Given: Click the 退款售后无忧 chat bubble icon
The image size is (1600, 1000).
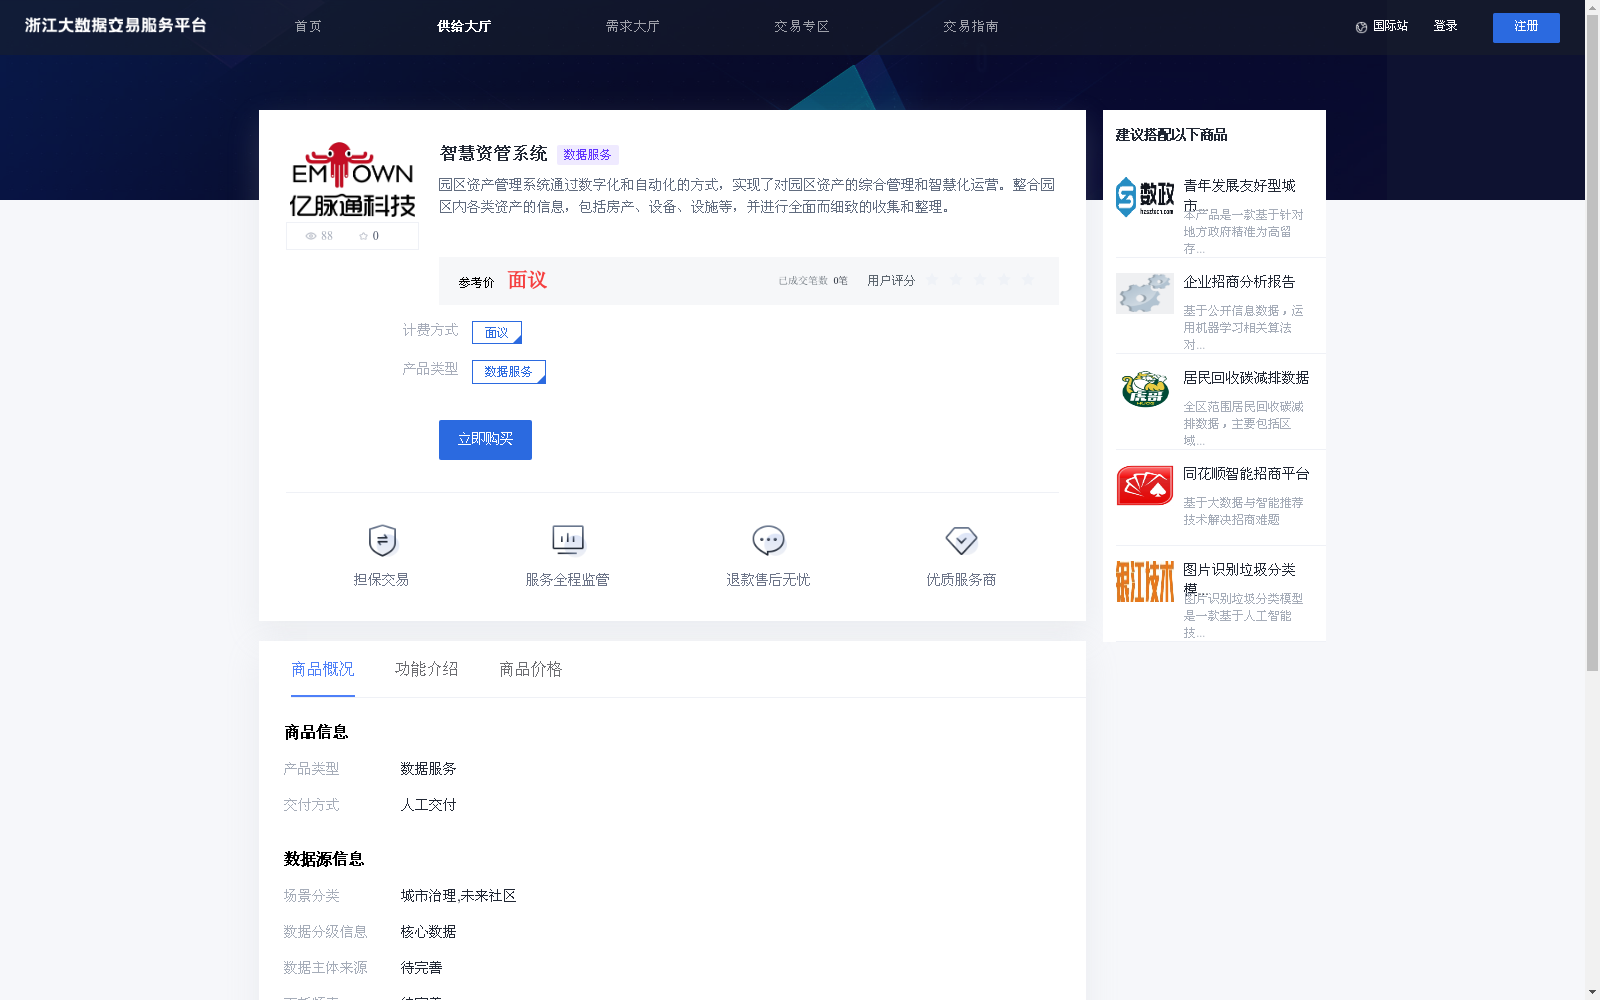Looking at the screenshot, I should point(768,540).
